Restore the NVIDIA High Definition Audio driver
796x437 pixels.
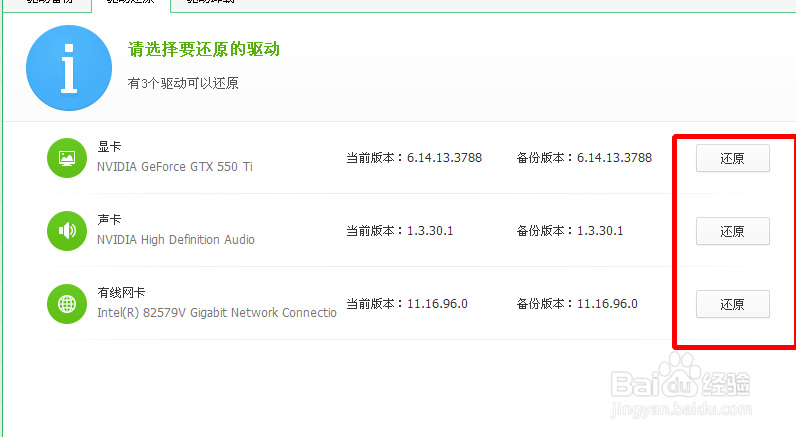(x=732, y=231)
